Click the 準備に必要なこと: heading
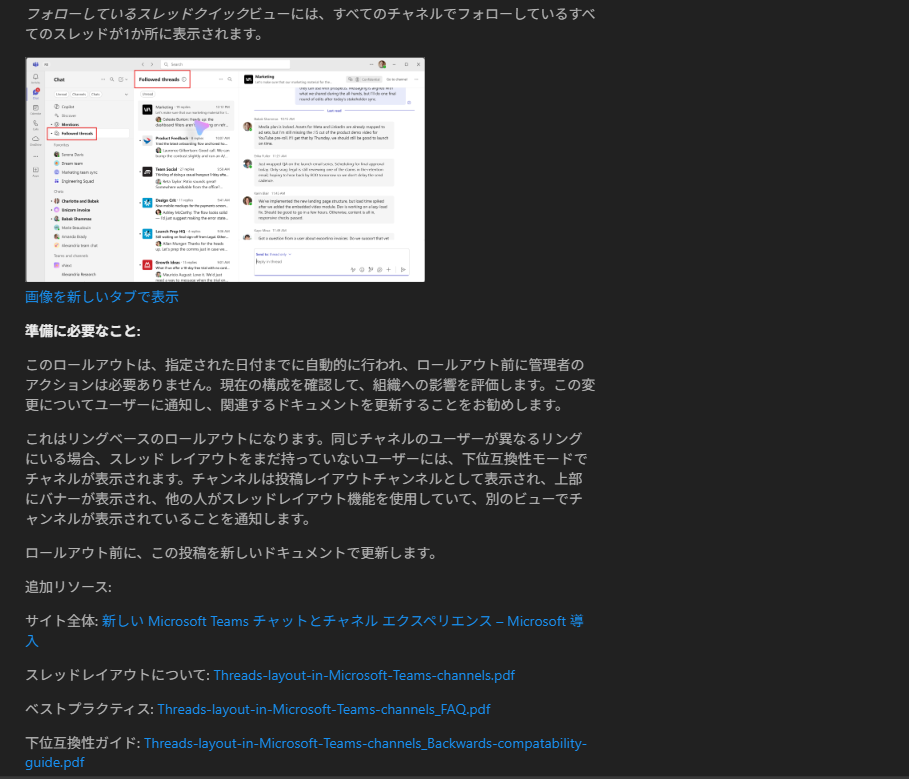The width and height of the screenshot is (909, 779). (x=83, y=331)
